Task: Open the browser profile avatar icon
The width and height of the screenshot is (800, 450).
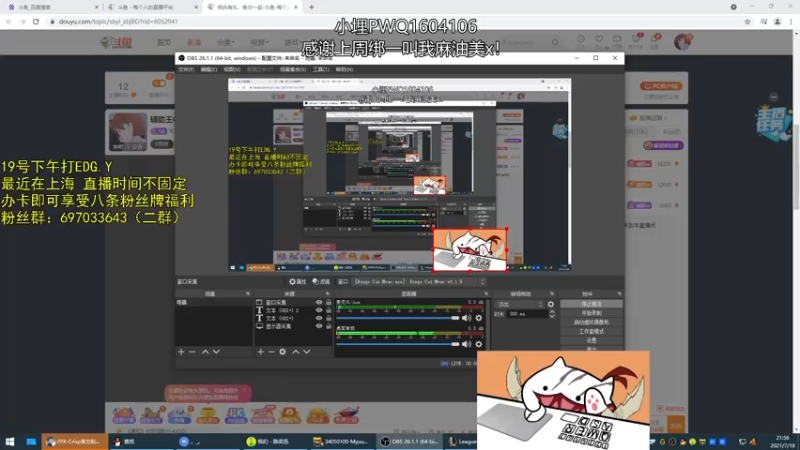Action: tap(777, 21)
